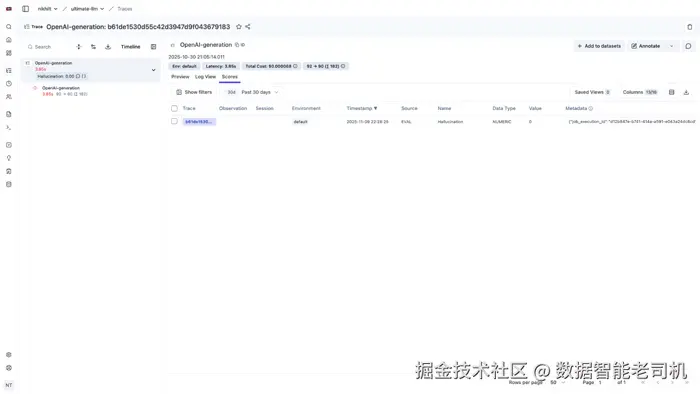The width and height of the screenshot is (700, 394).
Task: Open comments bubble icon near Annotate
Action: click(x=688, y=46)
